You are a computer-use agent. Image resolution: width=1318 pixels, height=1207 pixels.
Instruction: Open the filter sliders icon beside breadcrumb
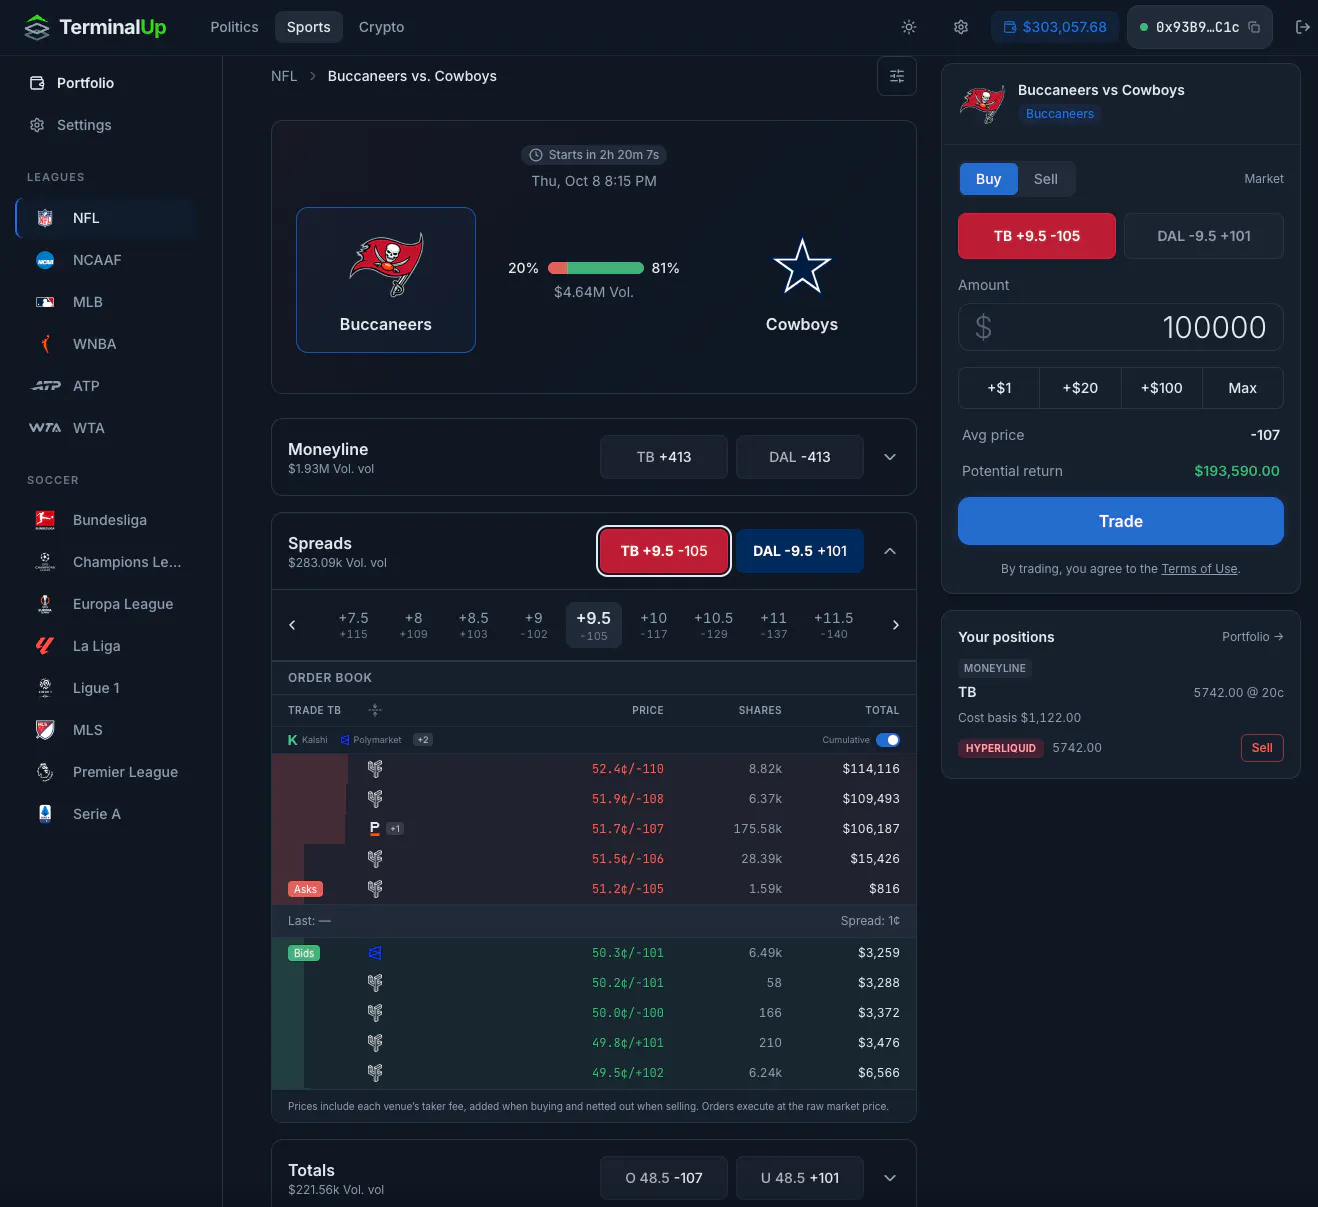(x=897, y=76)
